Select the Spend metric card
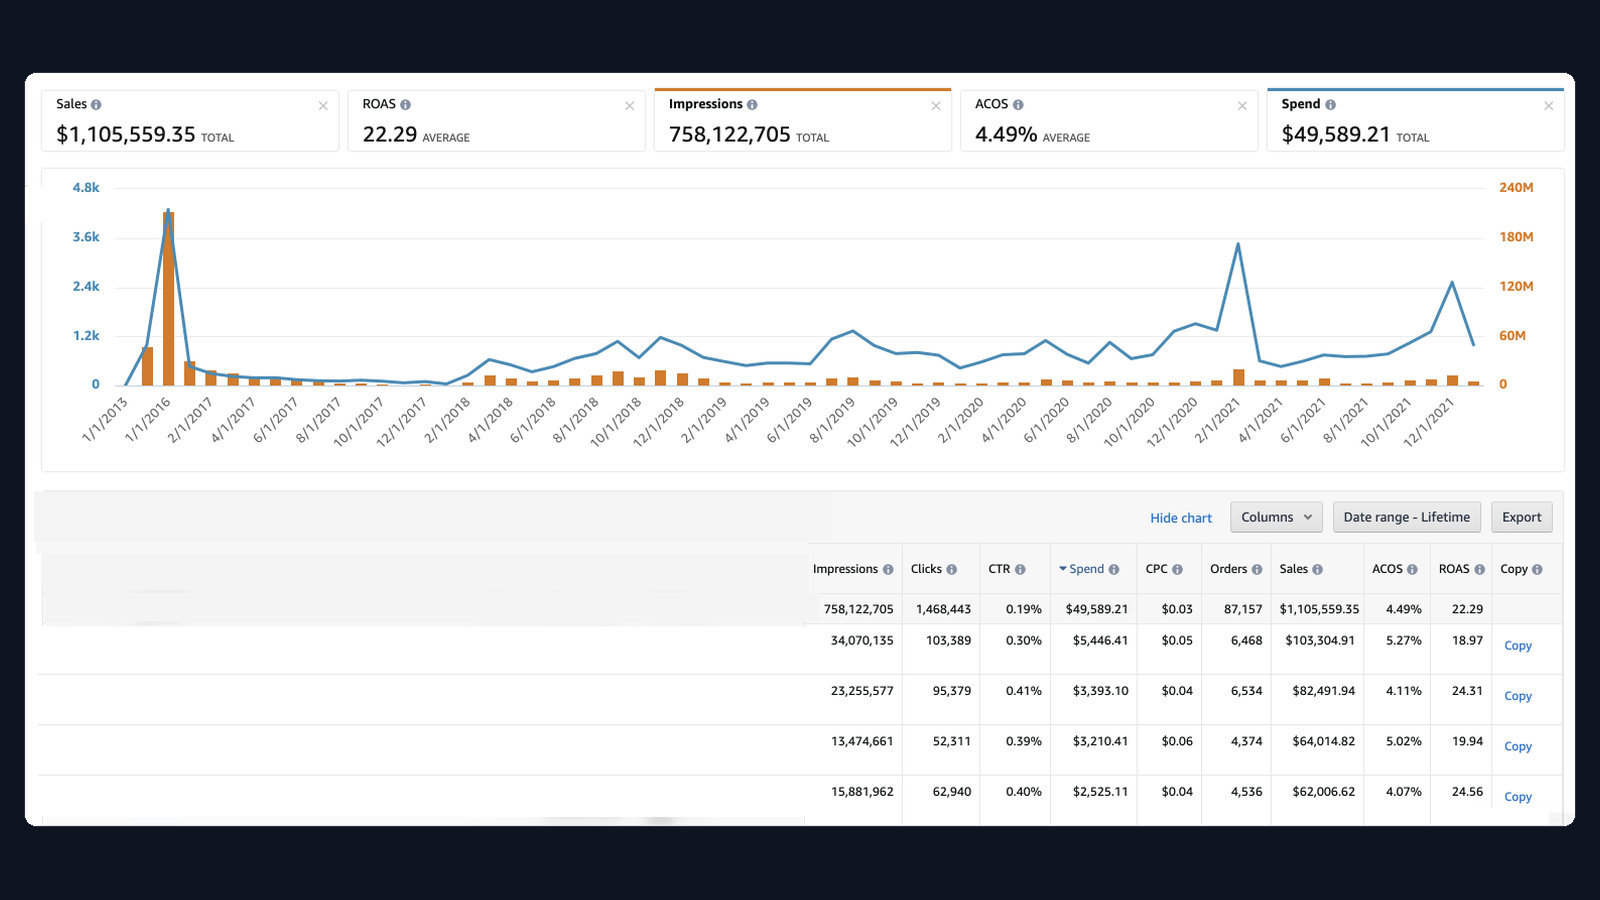The image size is (1600, 900). [x=1415, y=120]
